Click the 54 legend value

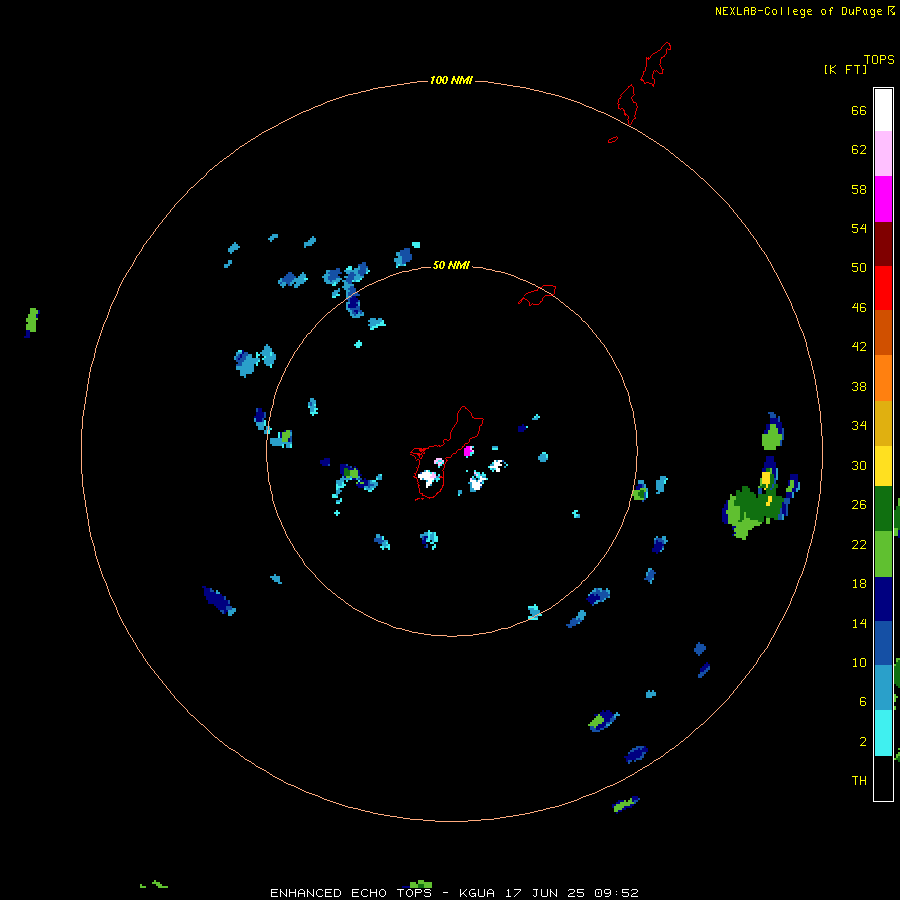859,229
